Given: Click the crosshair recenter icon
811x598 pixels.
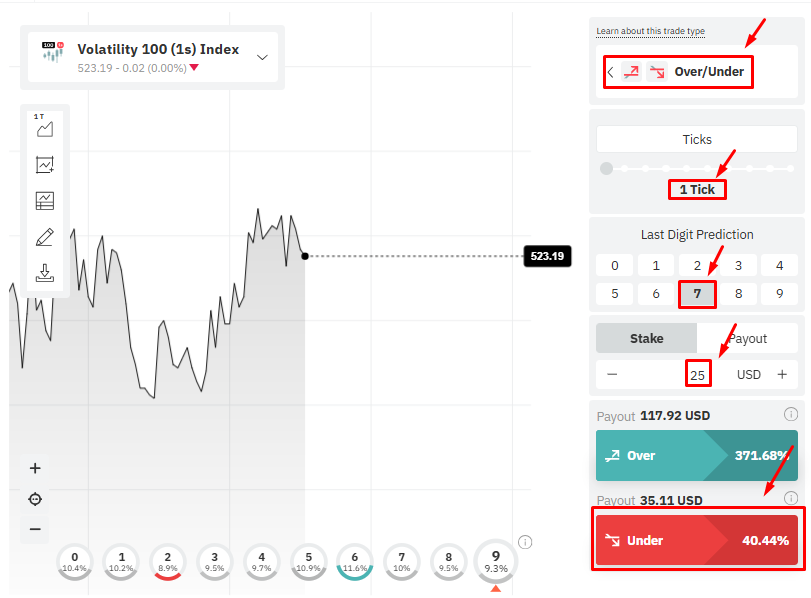Looking at the screenshot, I should [35, 499].
